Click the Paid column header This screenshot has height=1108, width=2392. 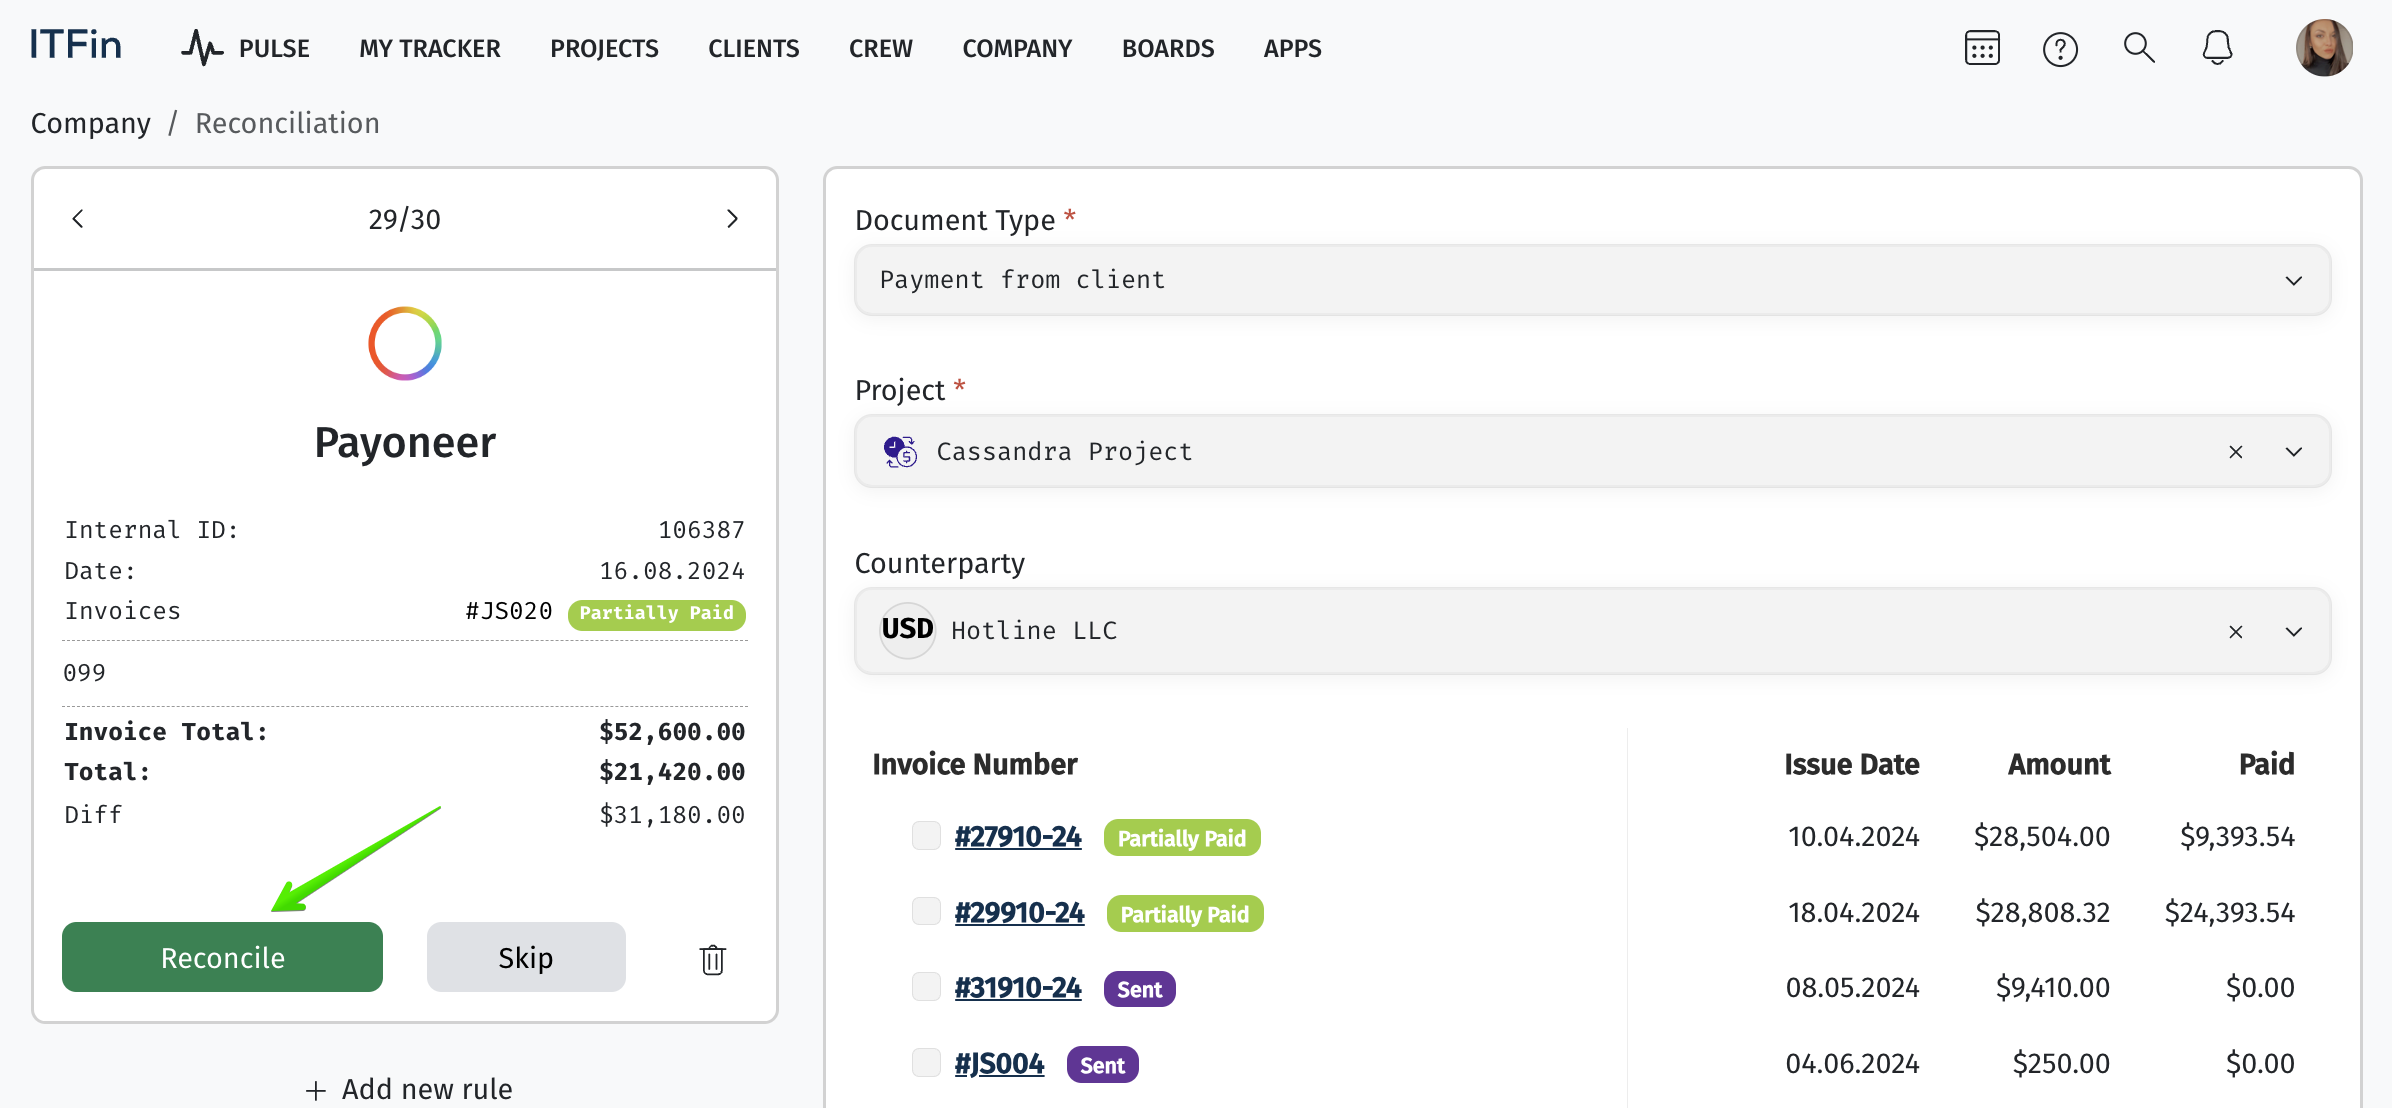(2267, 765)
